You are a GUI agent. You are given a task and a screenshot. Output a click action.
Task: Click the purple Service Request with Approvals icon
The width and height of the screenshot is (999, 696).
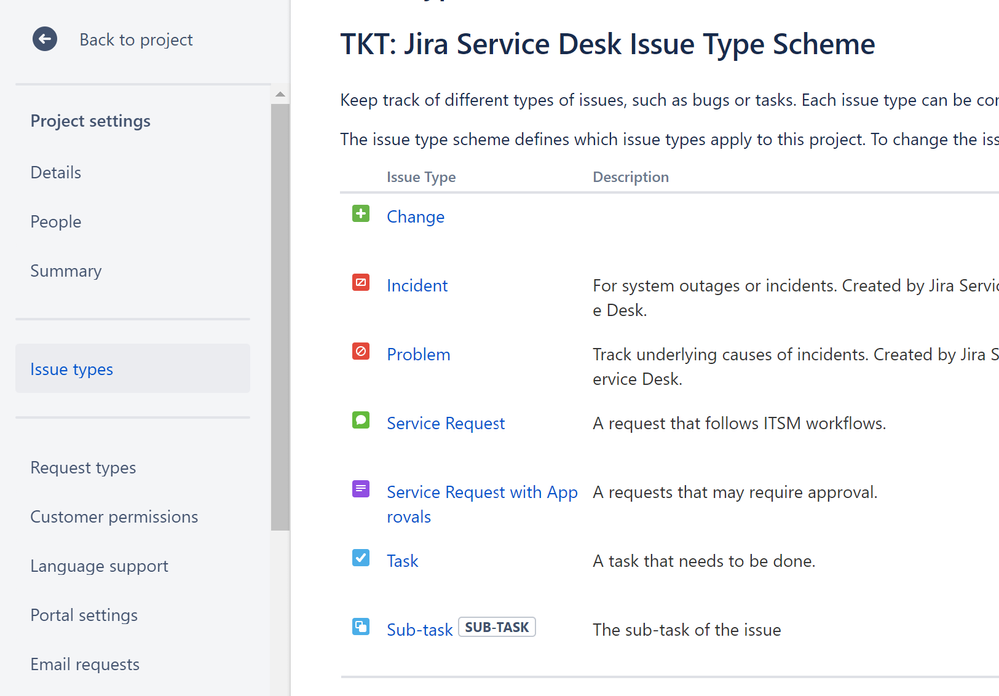361,489
